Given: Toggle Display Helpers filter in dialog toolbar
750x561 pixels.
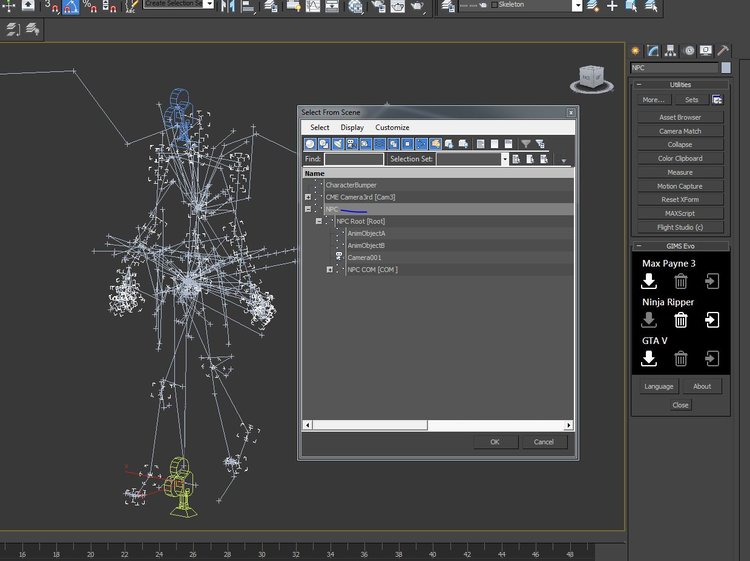Looking at the screenshot, I should click(x=365, y=144).
